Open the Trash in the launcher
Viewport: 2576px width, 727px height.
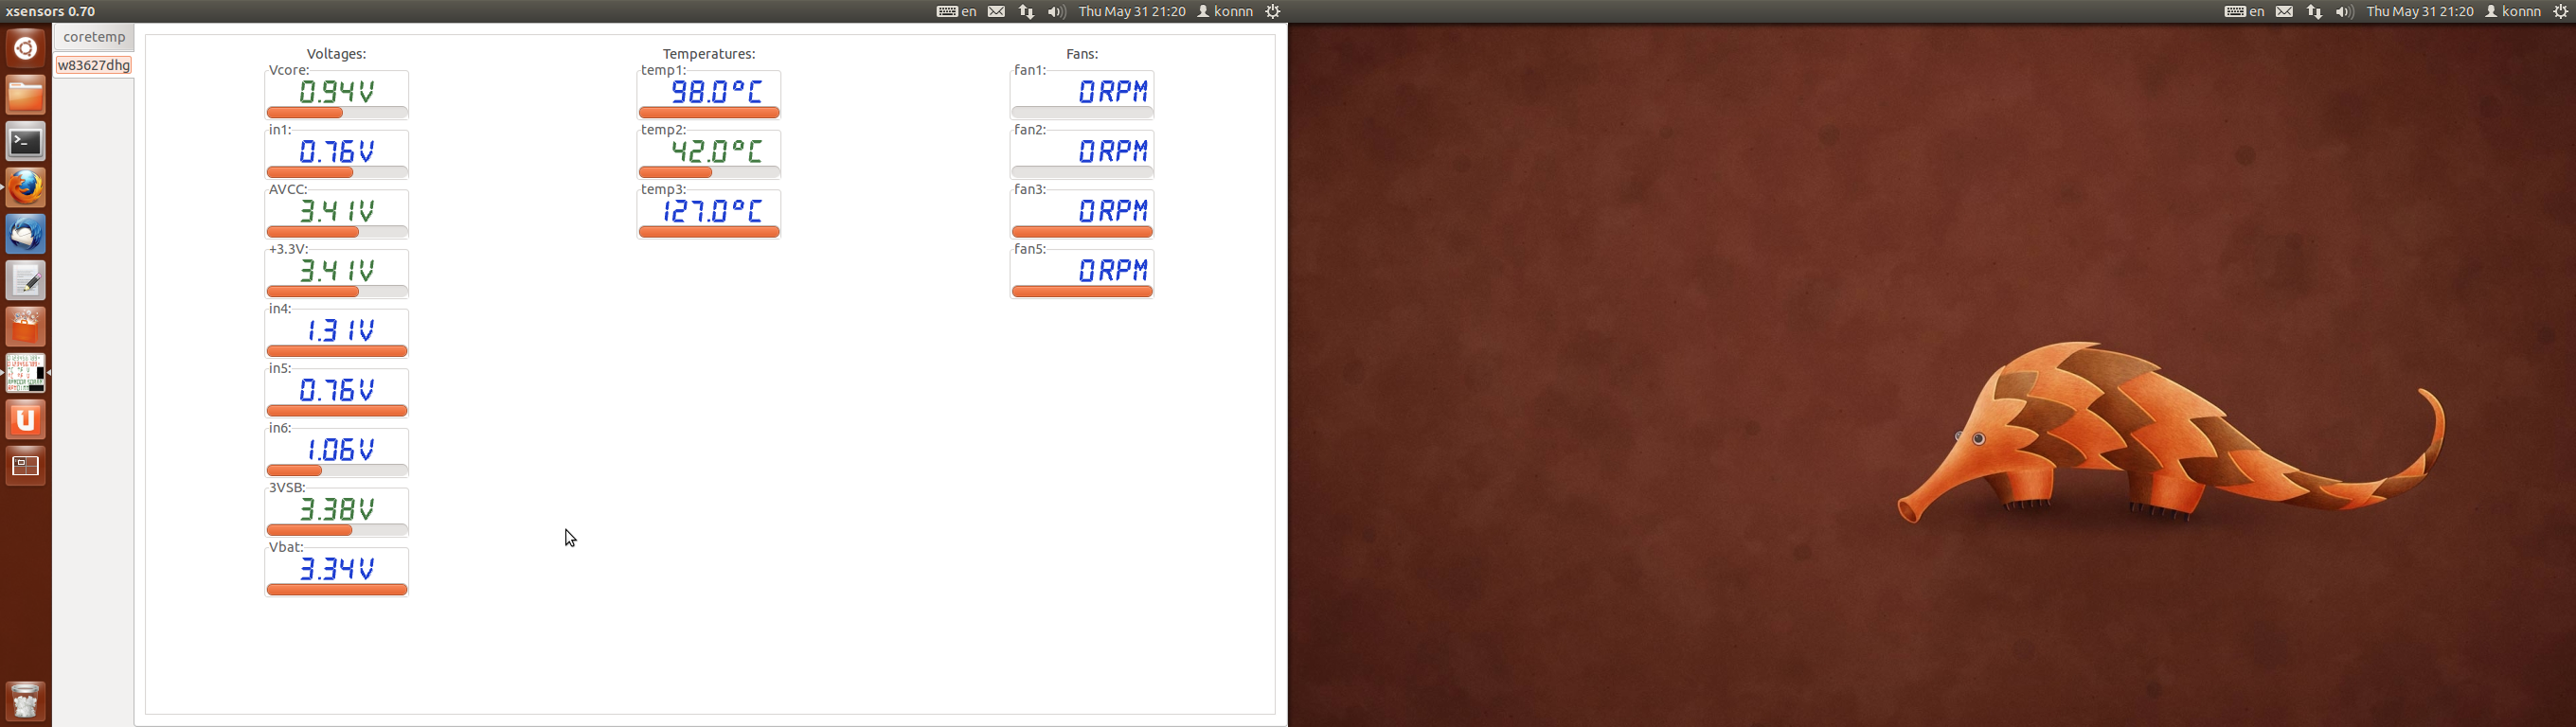pyautogui.click(x=26, y=700)
